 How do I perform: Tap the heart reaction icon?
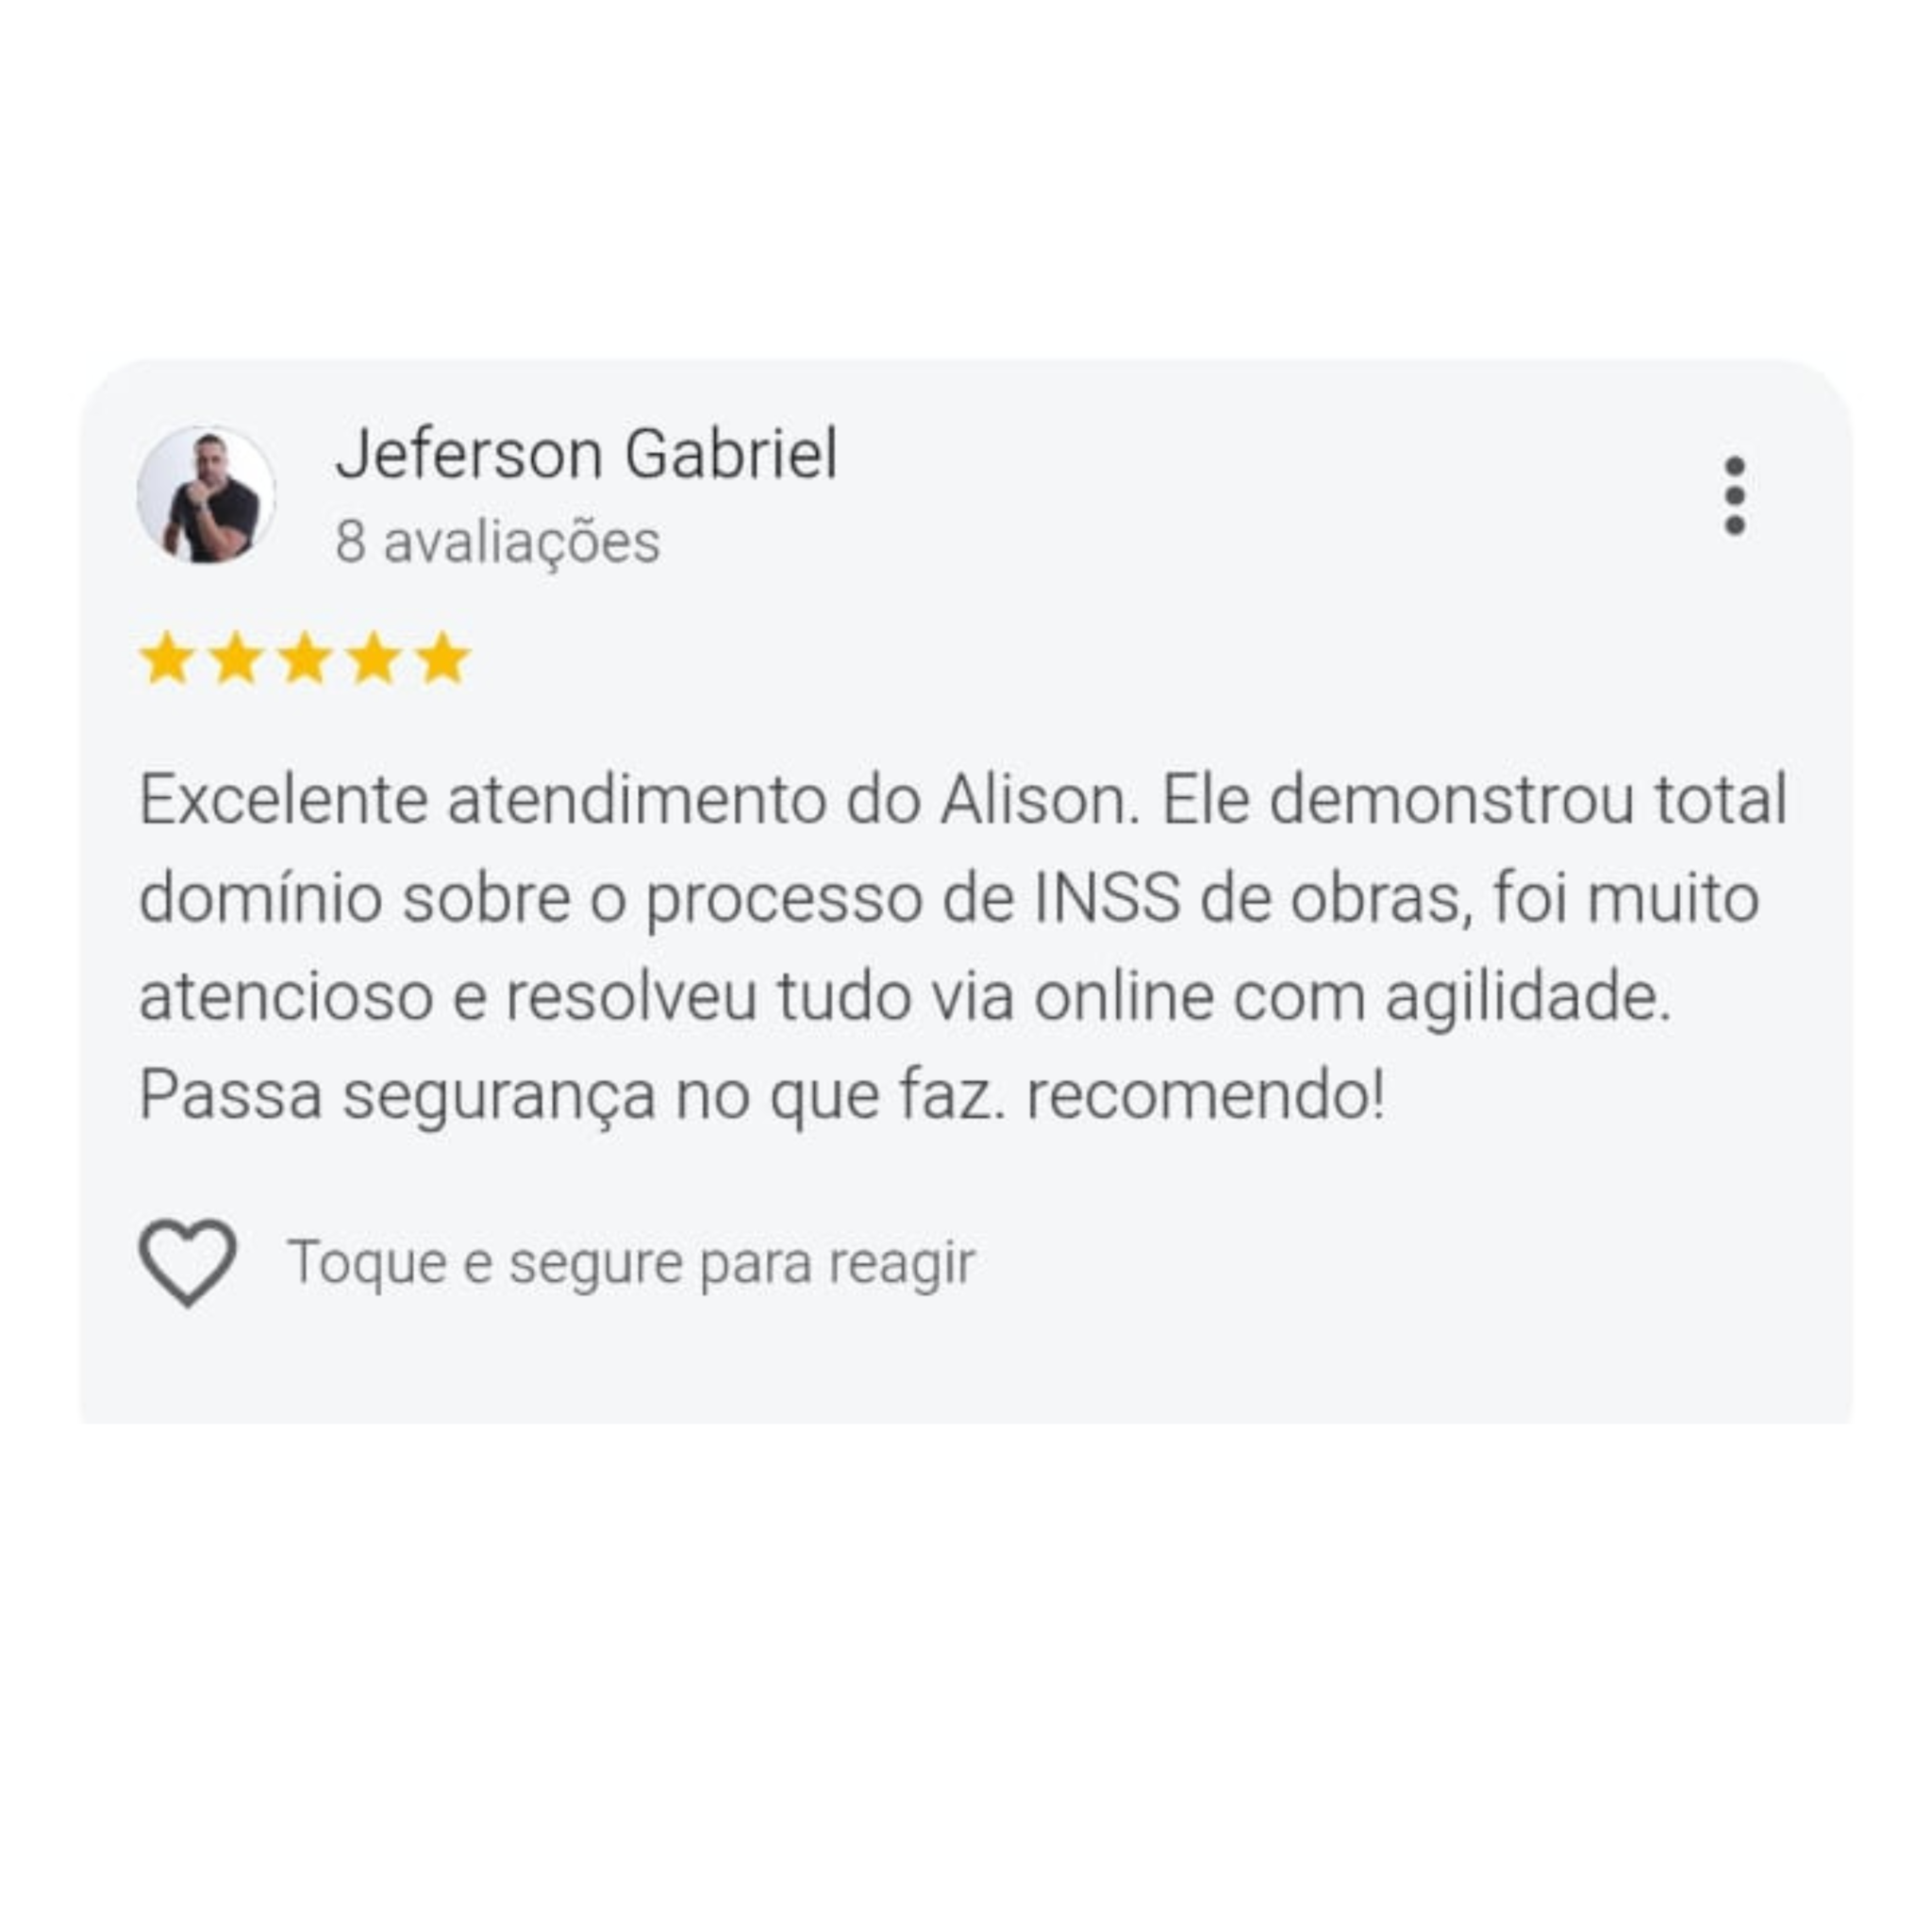point(188,1262)
